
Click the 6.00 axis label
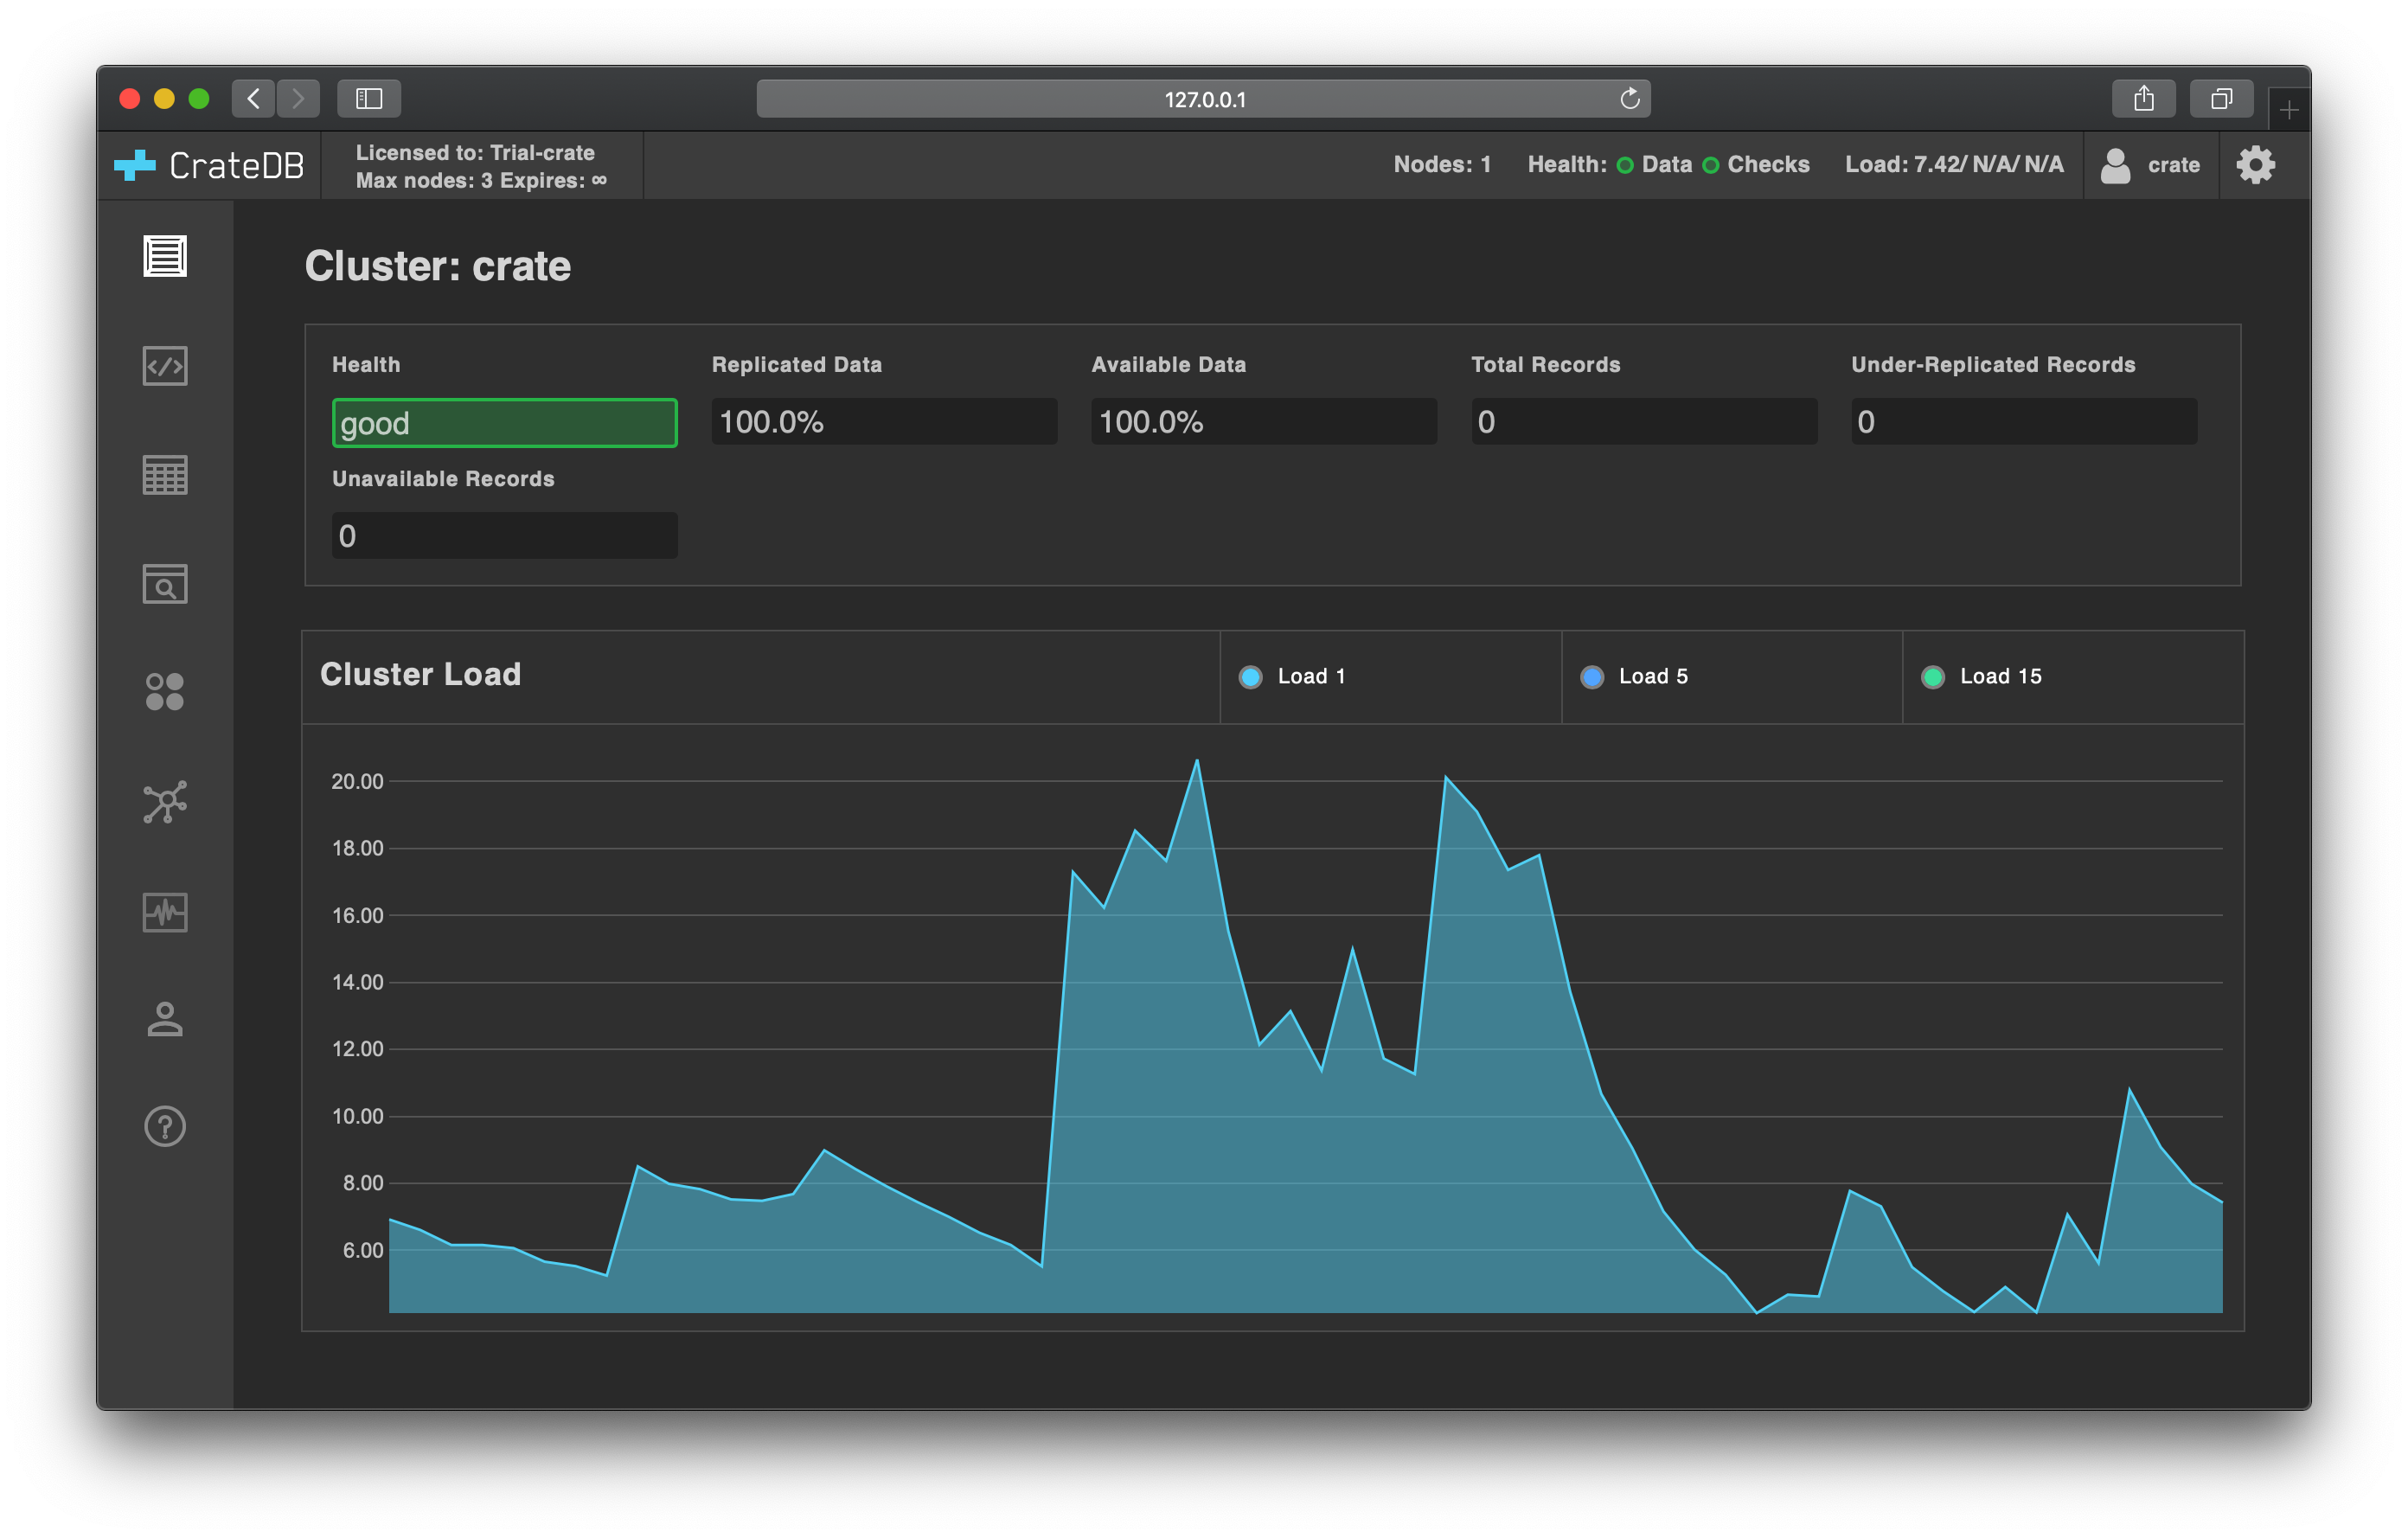pos(363,1250)
